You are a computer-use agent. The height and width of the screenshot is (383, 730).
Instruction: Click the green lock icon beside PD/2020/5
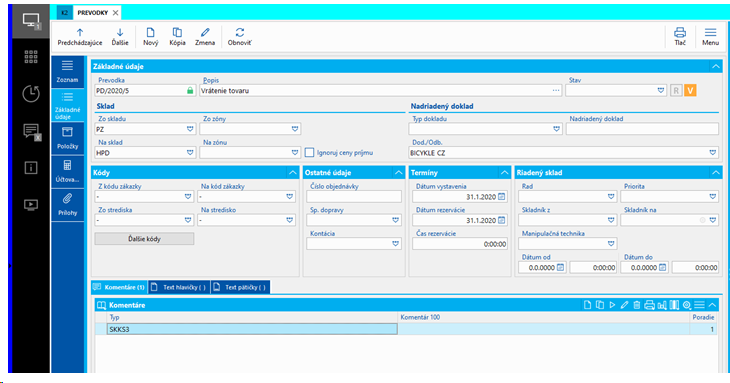pyautogui.click(x=190, y=91)
